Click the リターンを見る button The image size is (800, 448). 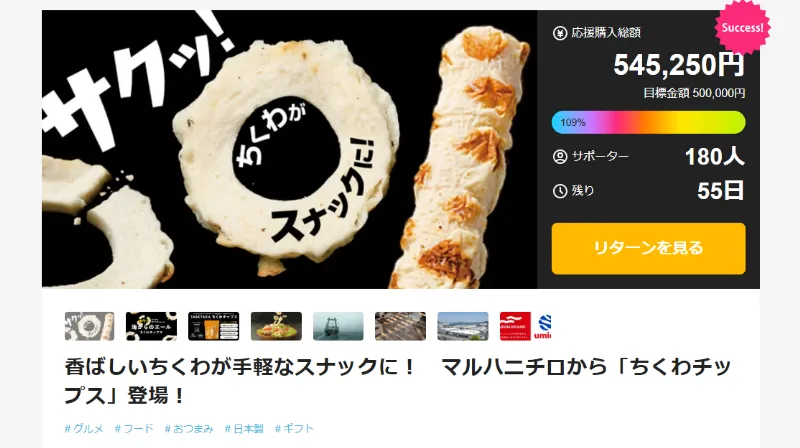pos(648,248)
